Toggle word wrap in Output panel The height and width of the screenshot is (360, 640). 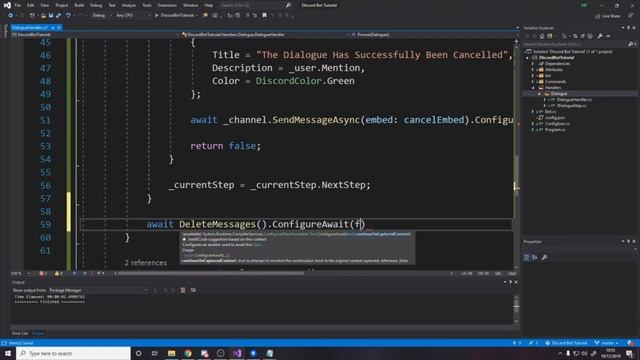click(x=193, y=290)
